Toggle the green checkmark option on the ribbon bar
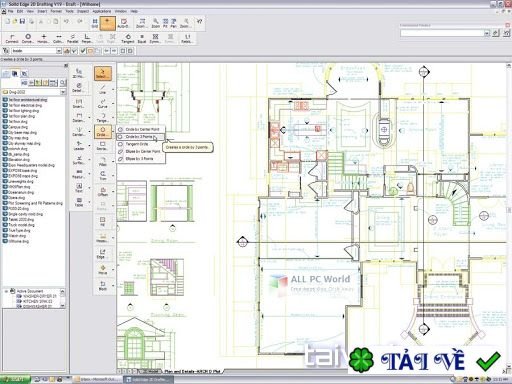The image size is (512, 384). click(83, 51)
